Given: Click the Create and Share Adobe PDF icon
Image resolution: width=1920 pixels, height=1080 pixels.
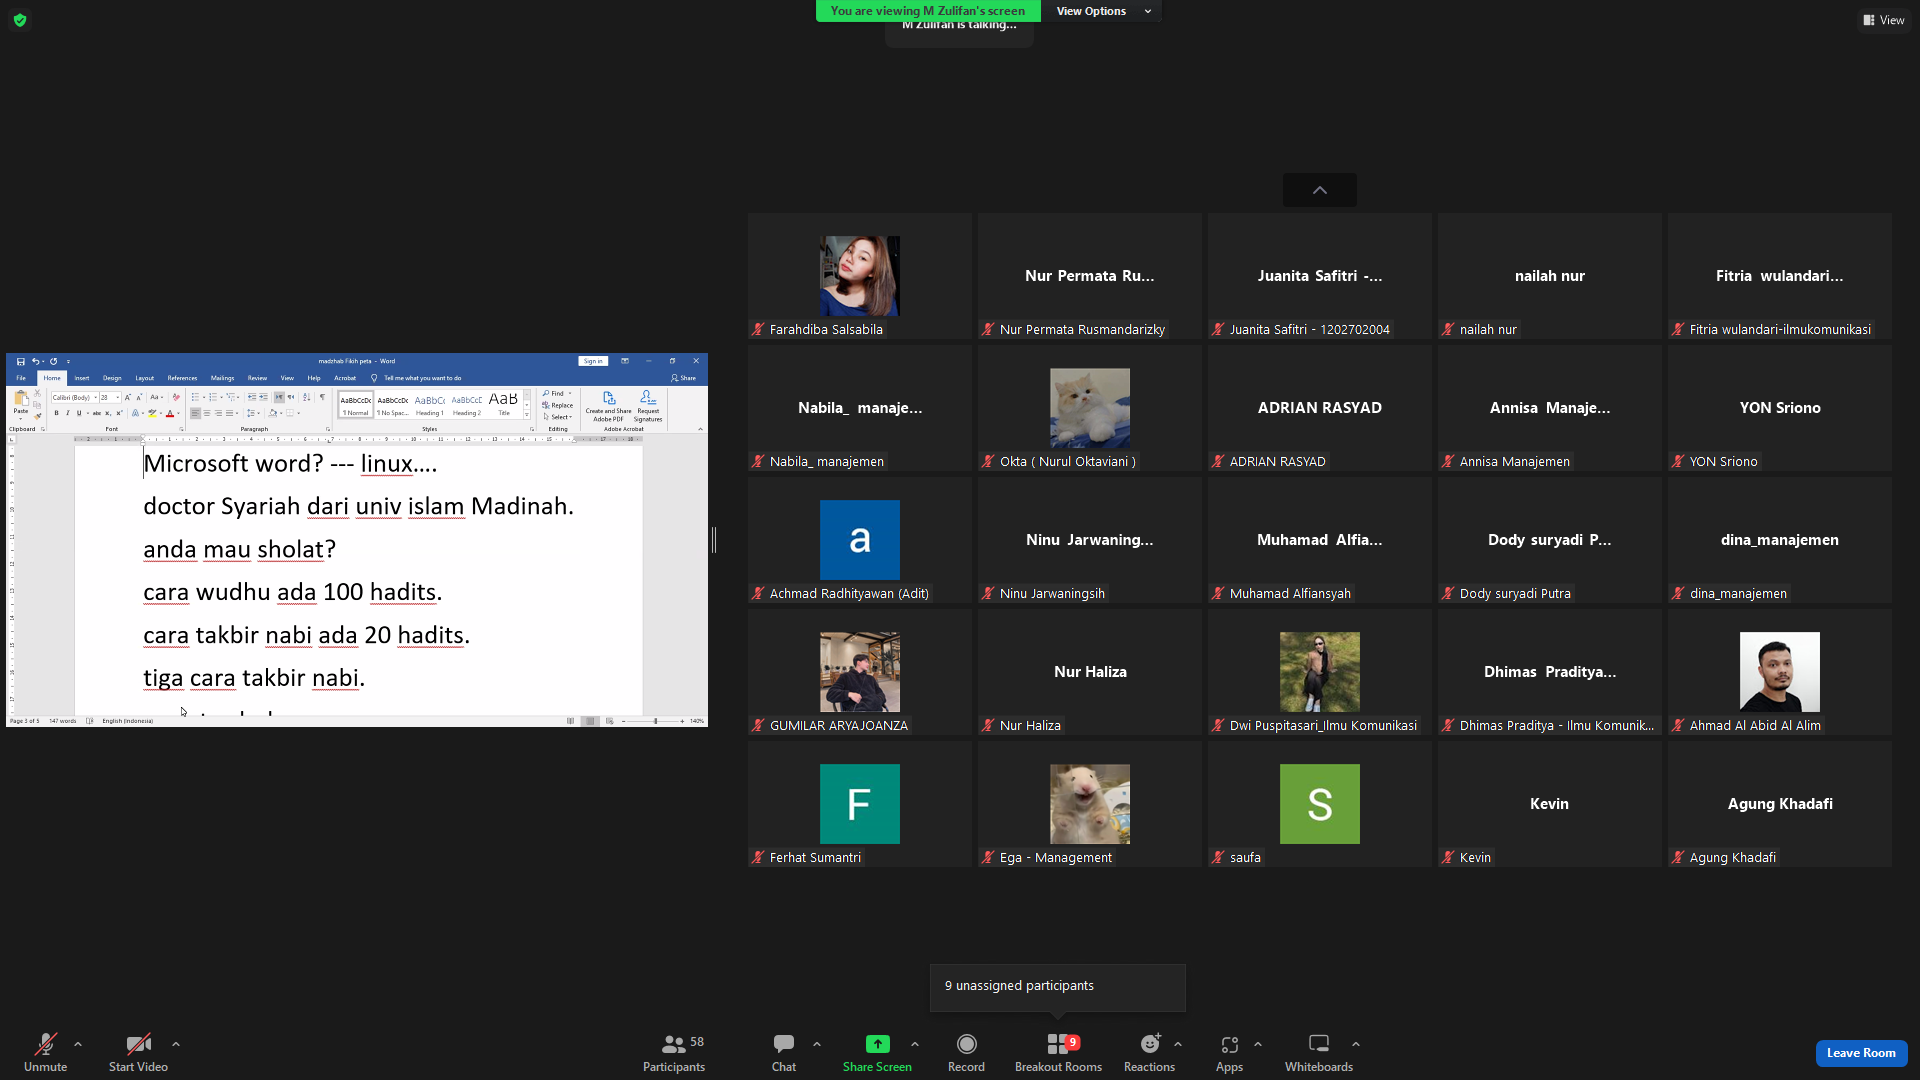Looking at the screenshot, I should pyautogui.click(x=609, y=398).
